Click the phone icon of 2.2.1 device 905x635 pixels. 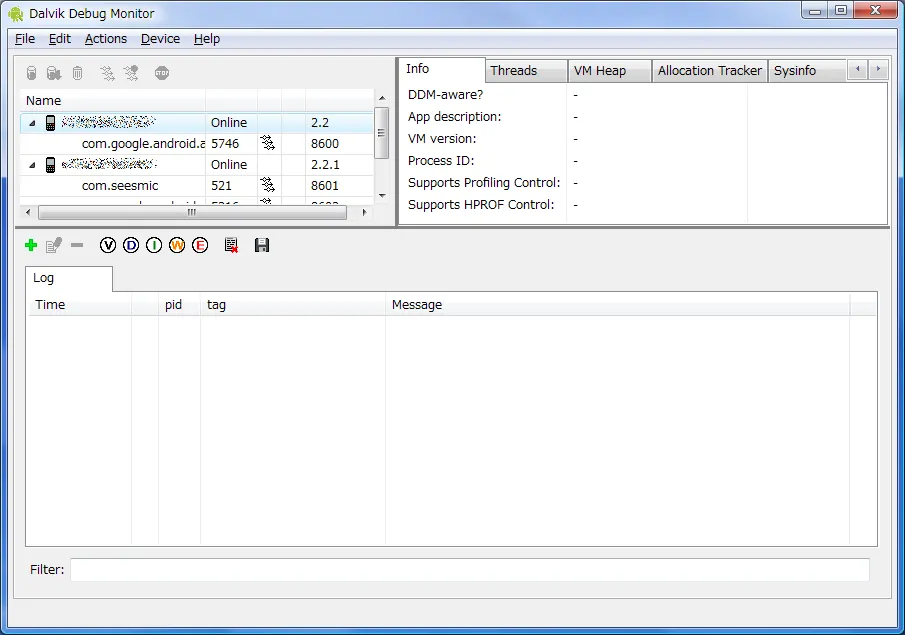tap(51, 165)
